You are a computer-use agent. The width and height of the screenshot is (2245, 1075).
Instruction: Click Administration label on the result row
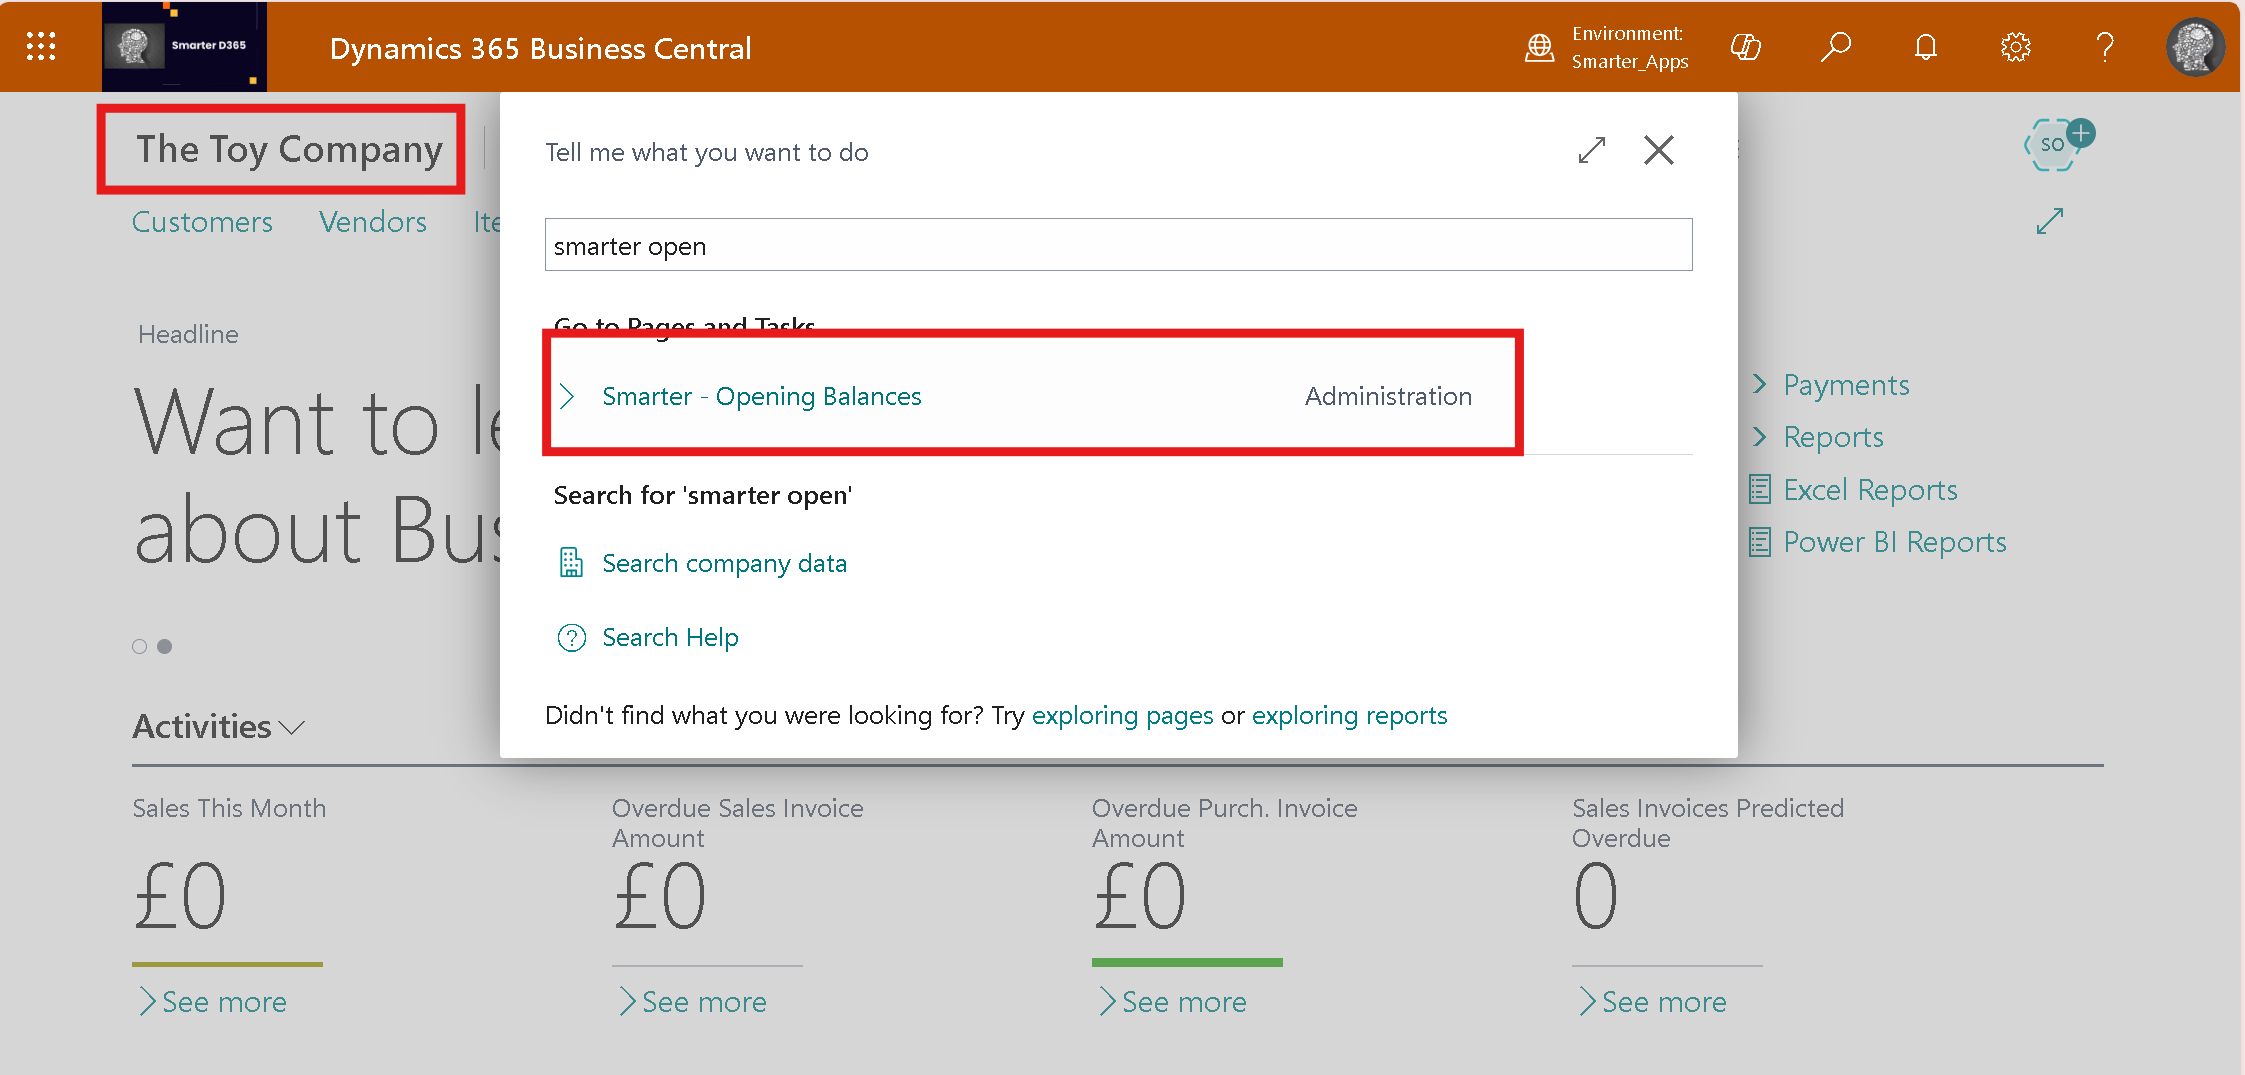point(1388,396)
